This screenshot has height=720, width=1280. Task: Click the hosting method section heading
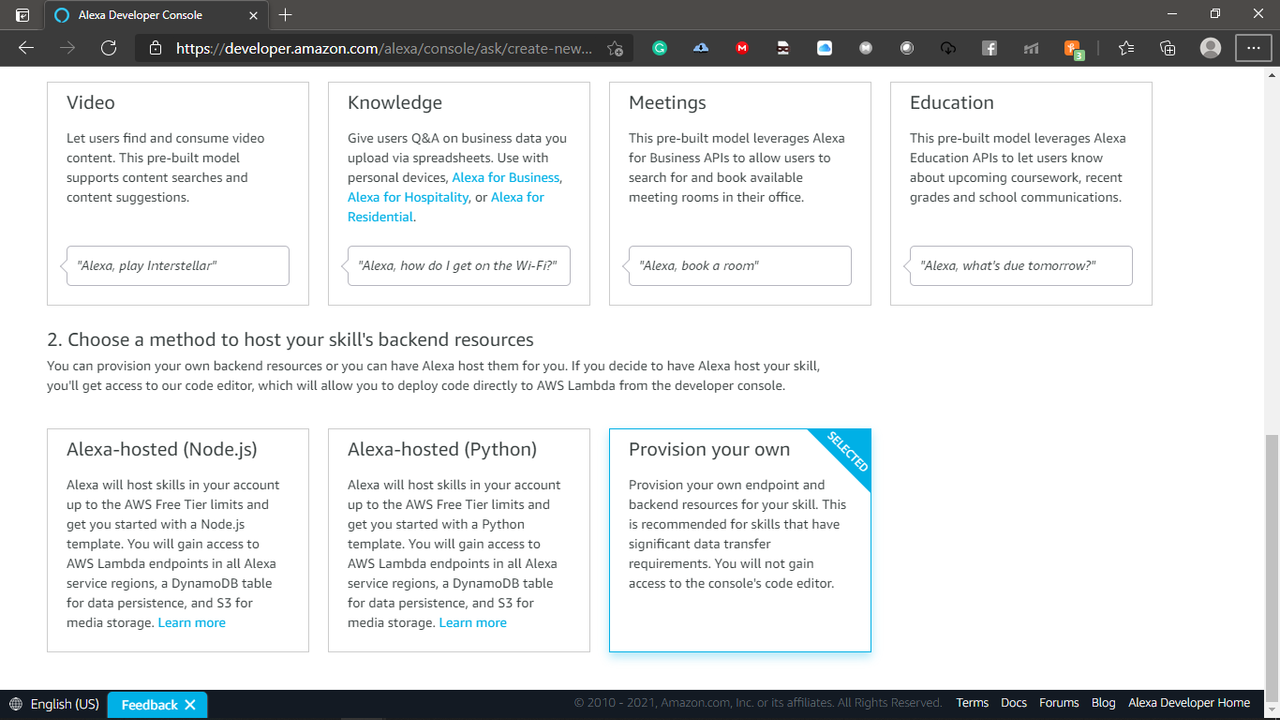point(290,340)
